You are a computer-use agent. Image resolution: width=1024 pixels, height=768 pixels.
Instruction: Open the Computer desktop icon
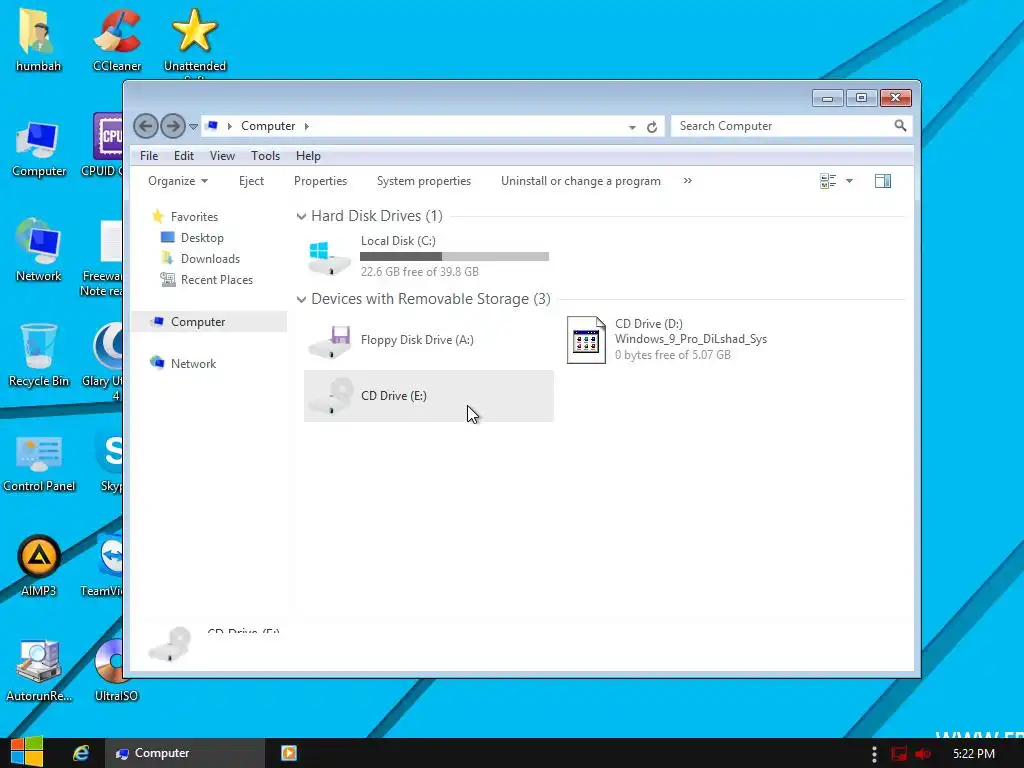(39, 149)
